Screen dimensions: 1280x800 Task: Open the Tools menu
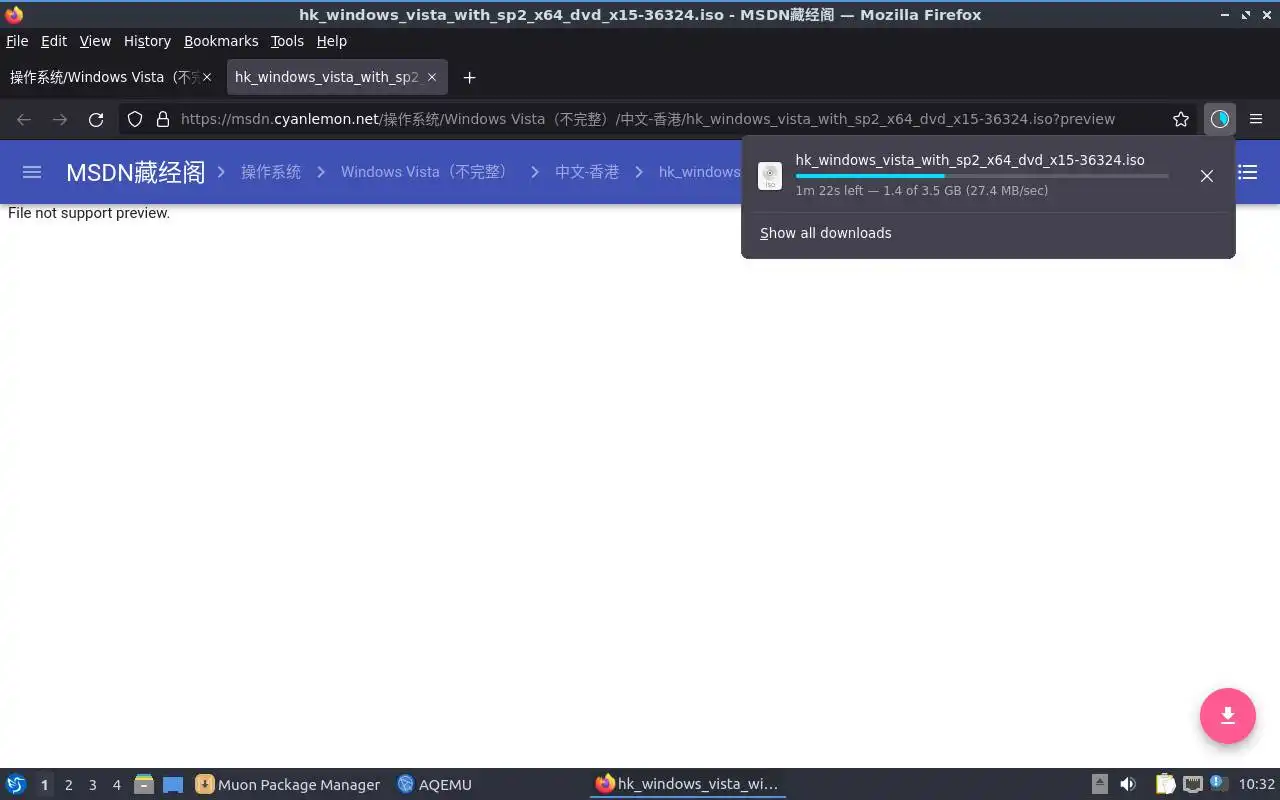pyautogui.click(x=287, y=41)
